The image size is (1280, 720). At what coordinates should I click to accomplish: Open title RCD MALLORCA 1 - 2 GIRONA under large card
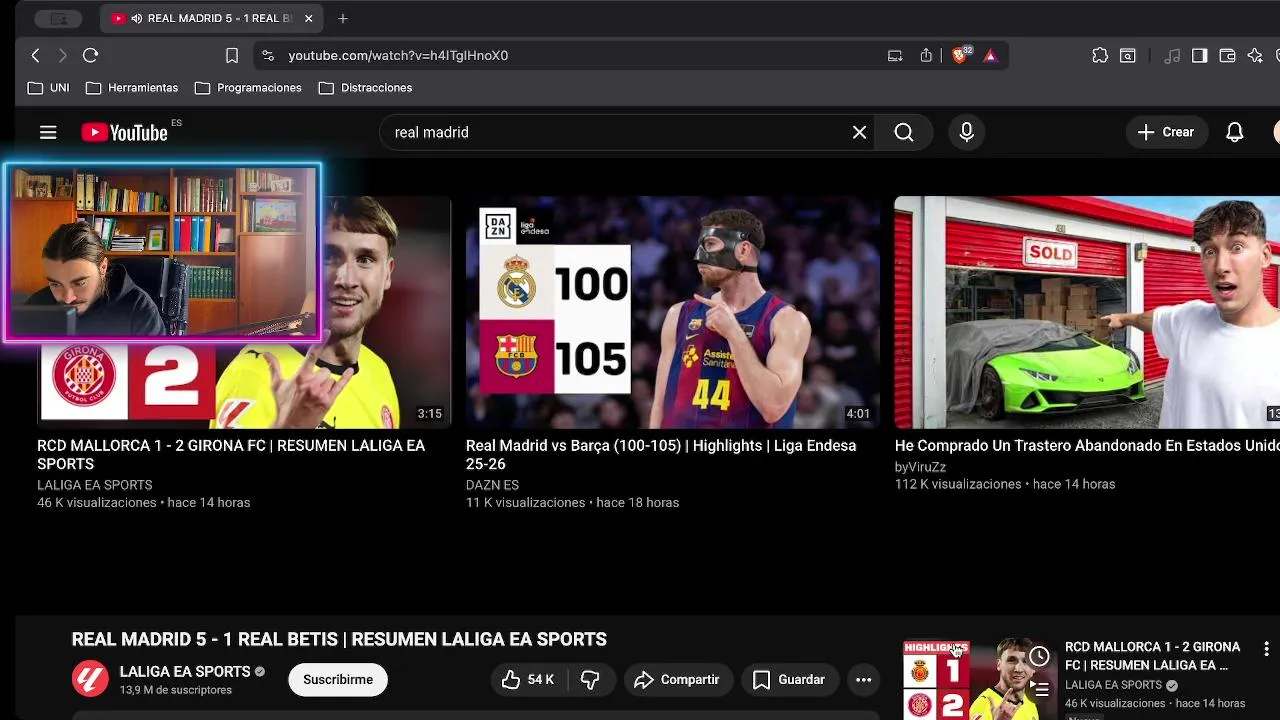click(231, 454)
